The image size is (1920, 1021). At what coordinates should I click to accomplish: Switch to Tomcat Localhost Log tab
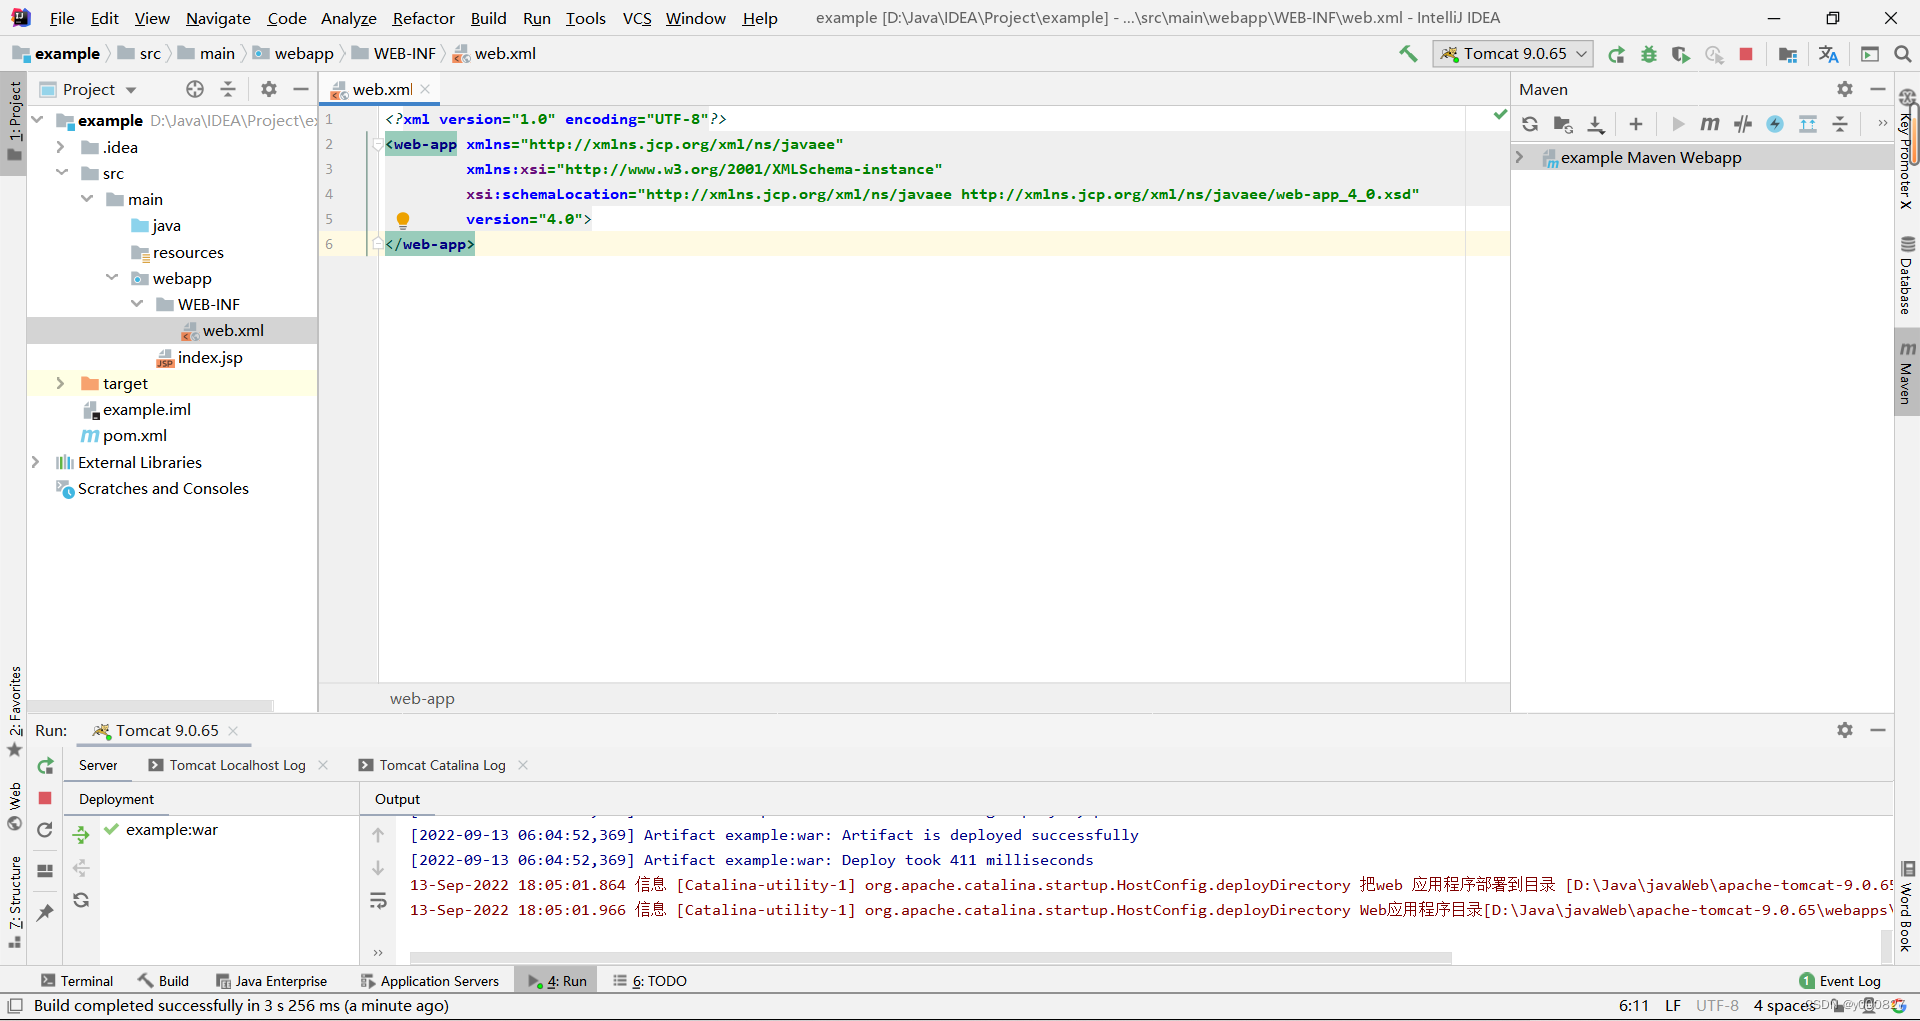237,765
